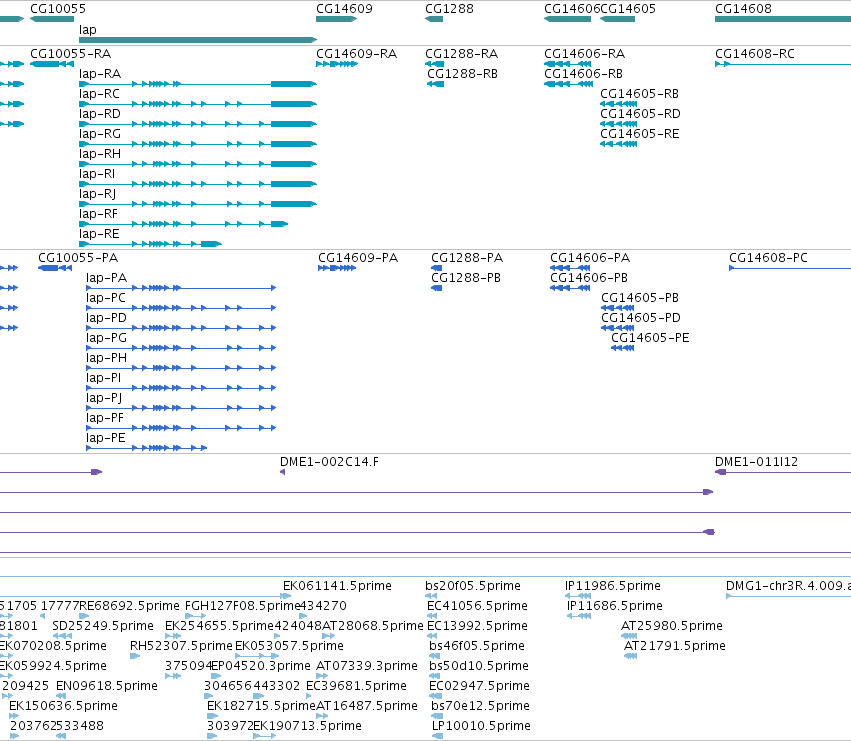Click the lap-PH protein label

106,358
